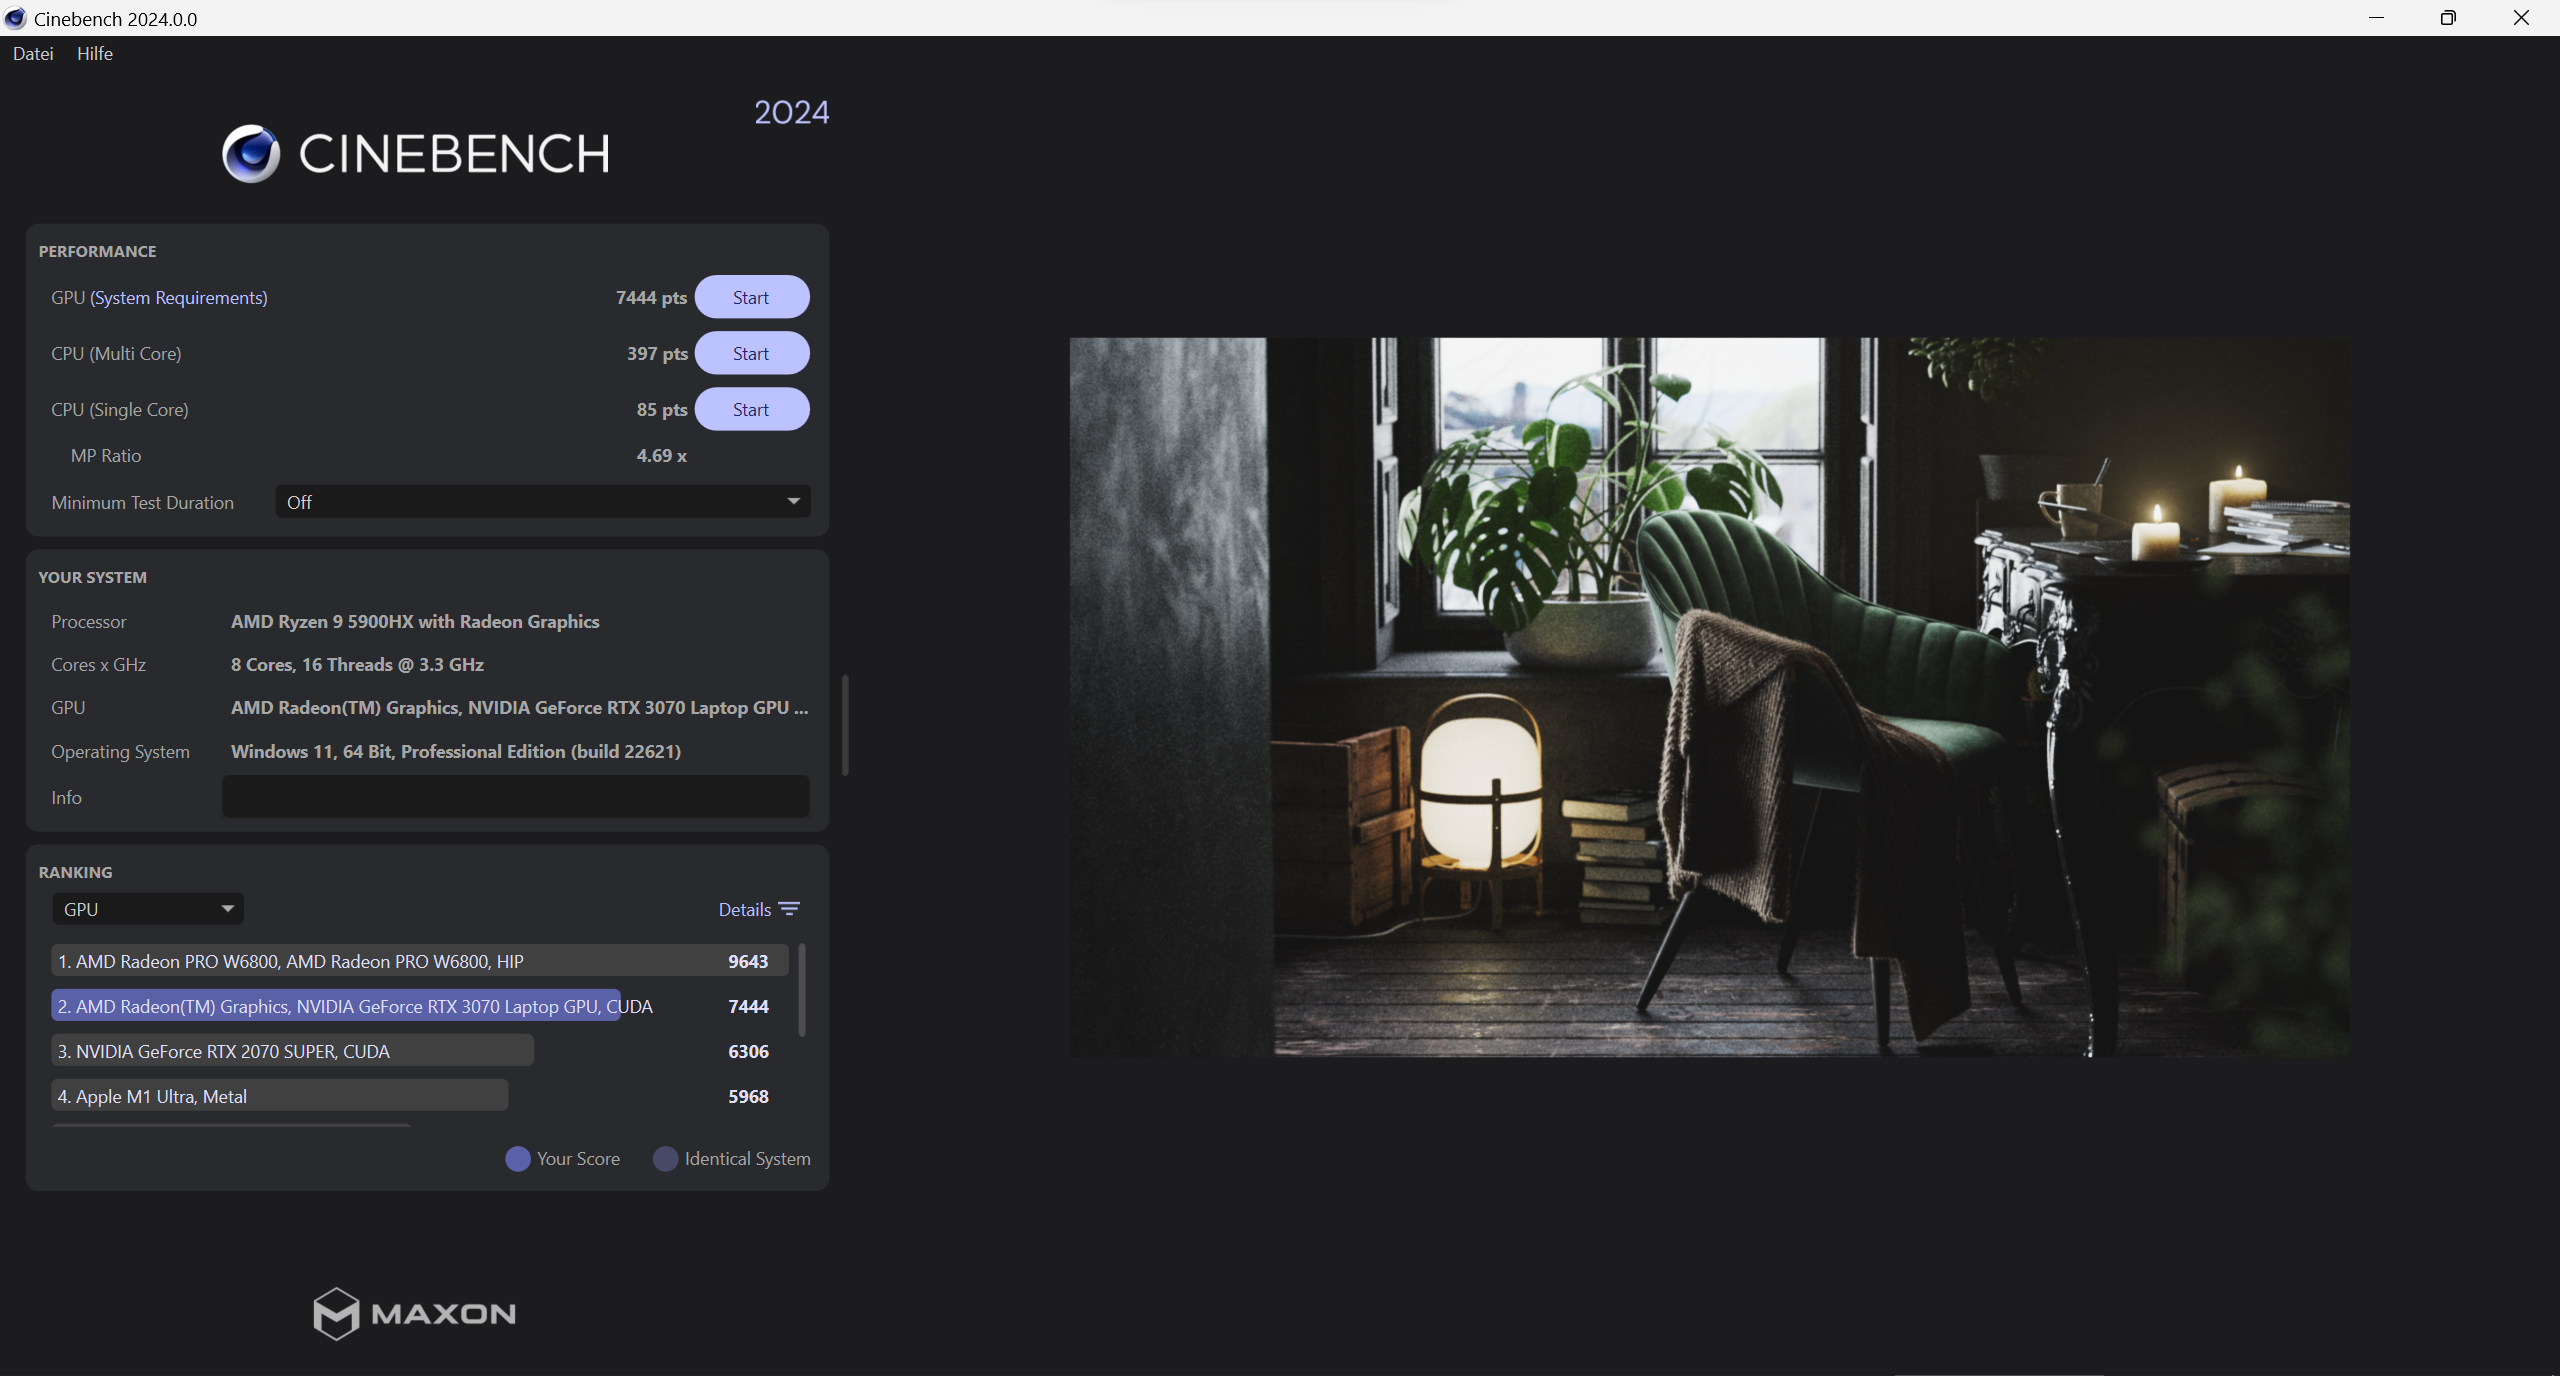
Task: Click the Windows 11 operating system text
Action: [x=456, y=752]
